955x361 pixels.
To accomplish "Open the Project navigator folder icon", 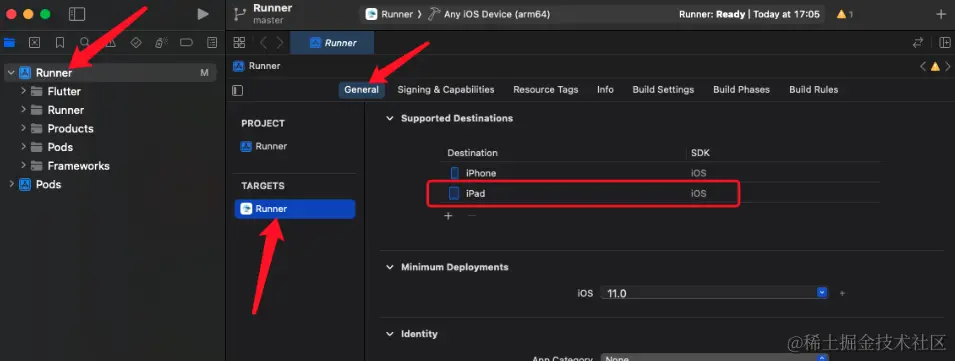I will click(x=9, y=43).
